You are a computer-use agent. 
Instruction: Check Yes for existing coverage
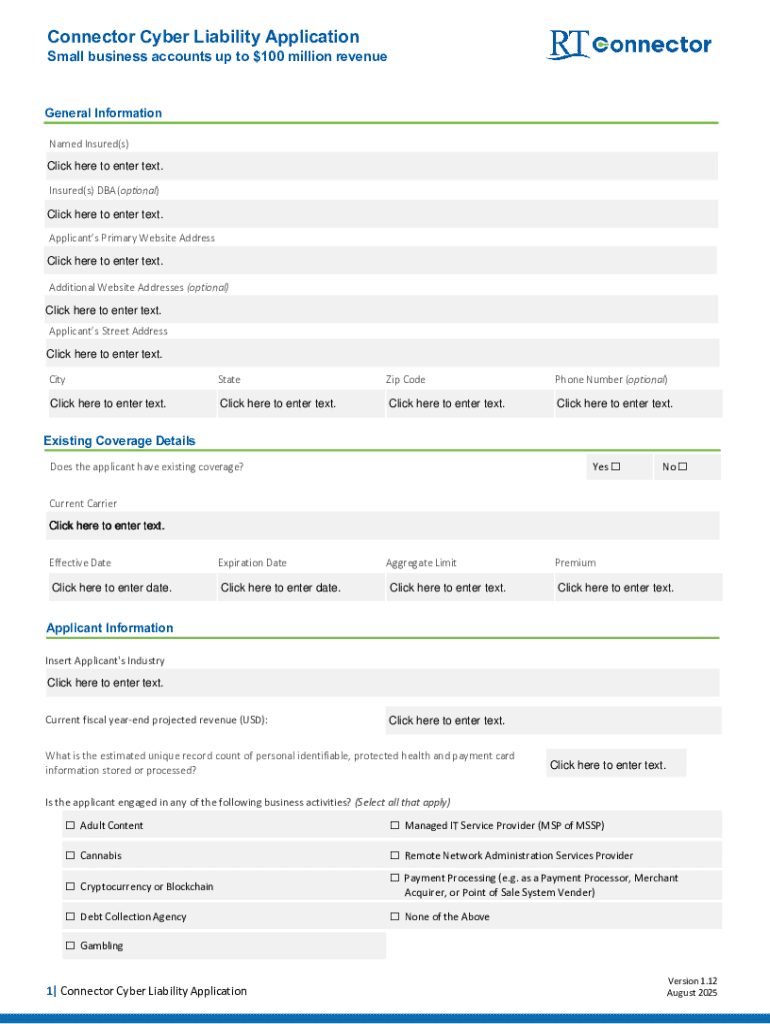616,467
